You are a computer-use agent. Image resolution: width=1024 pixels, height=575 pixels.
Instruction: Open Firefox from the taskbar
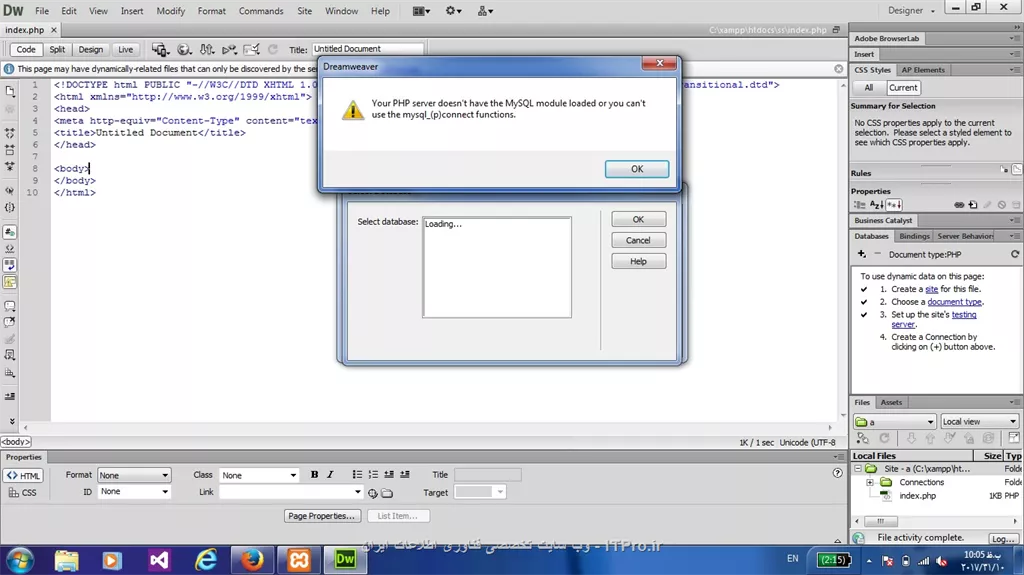(252, 560)
